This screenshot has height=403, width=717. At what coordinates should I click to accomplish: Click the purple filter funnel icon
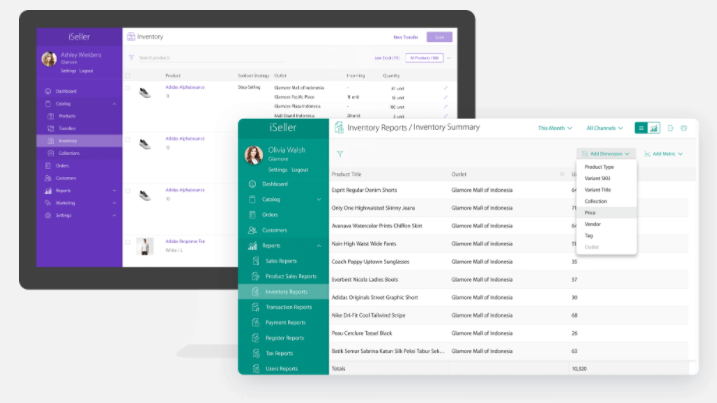tap(131, 58)
